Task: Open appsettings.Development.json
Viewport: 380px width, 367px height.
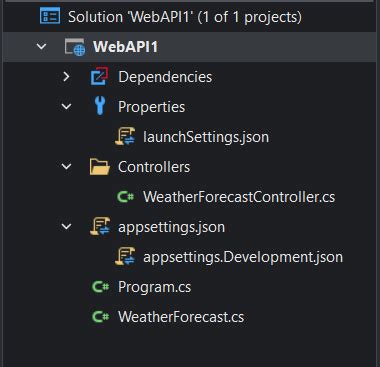Action: 243,257
